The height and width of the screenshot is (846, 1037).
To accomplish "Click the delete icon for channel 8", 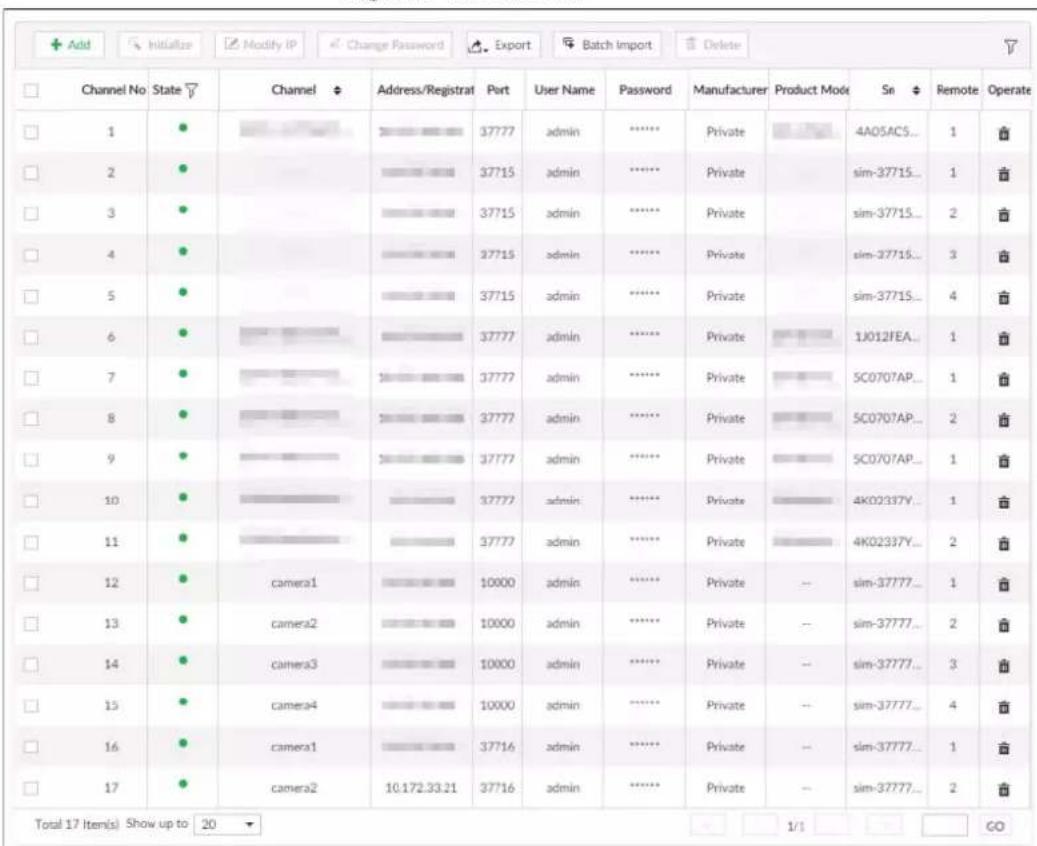I will pos(1003,420).
